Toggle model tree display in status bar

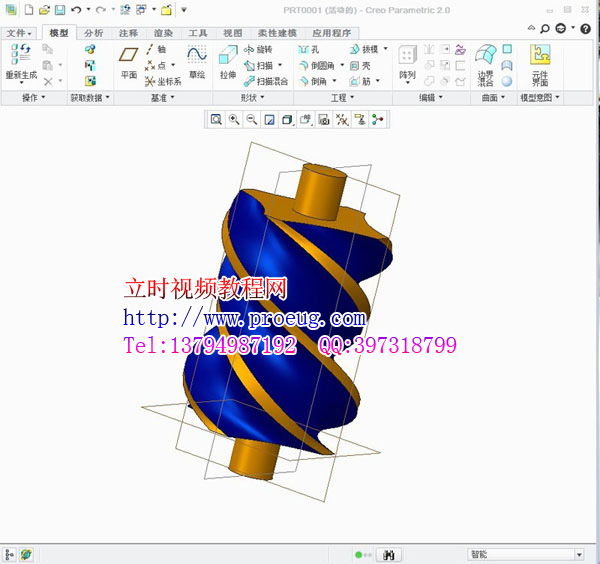click(9, 554)
